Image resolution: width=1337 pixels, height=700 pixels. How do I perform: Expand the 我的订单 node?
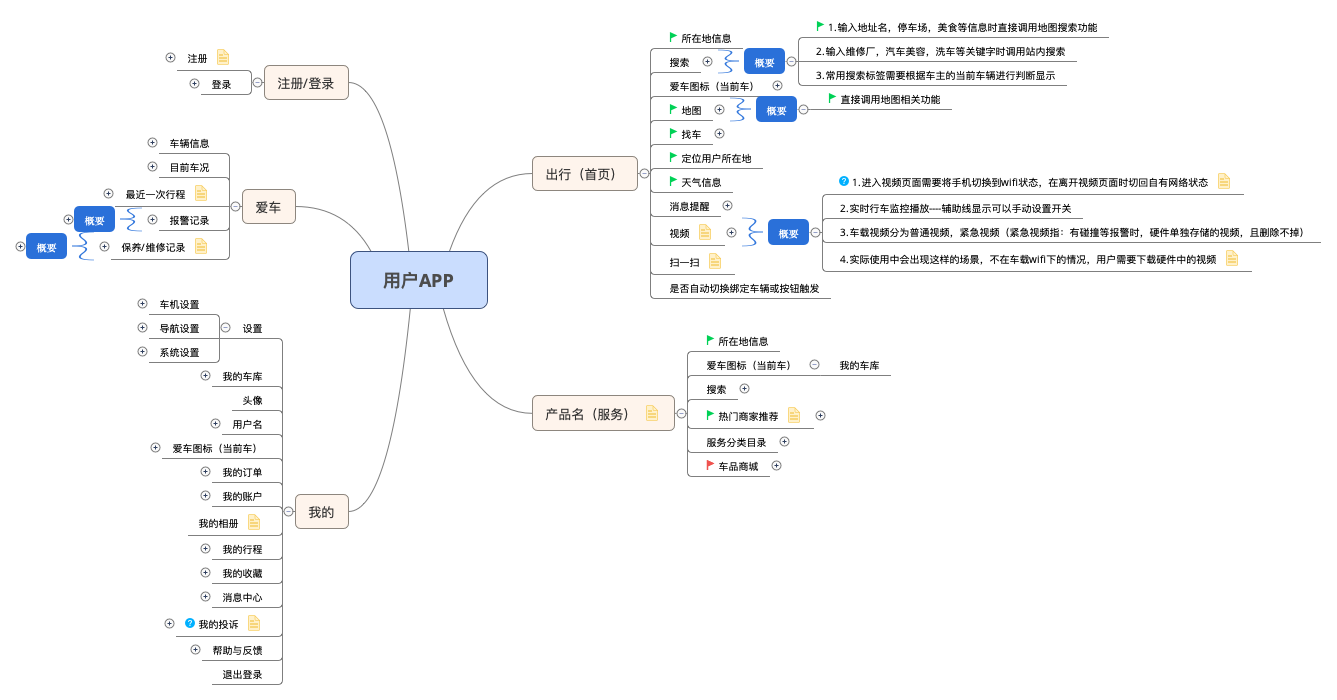(x=205, y=471)
